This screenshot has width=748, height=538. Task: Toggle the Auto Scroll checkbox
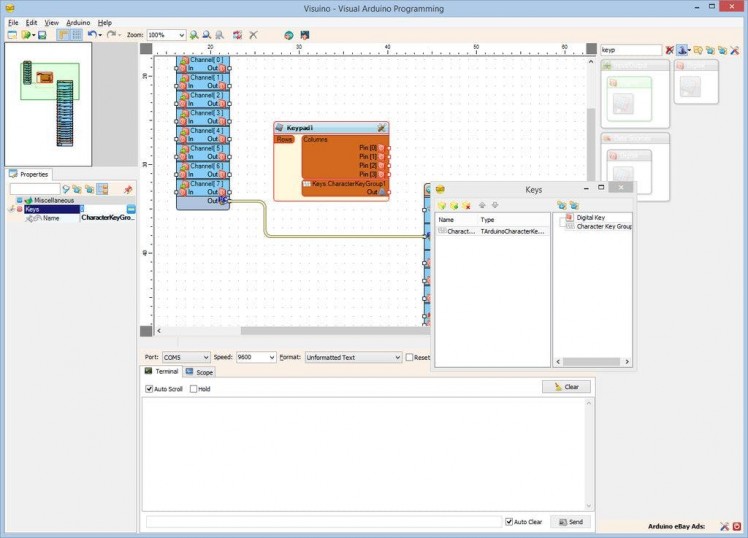[x=150, y=389]
